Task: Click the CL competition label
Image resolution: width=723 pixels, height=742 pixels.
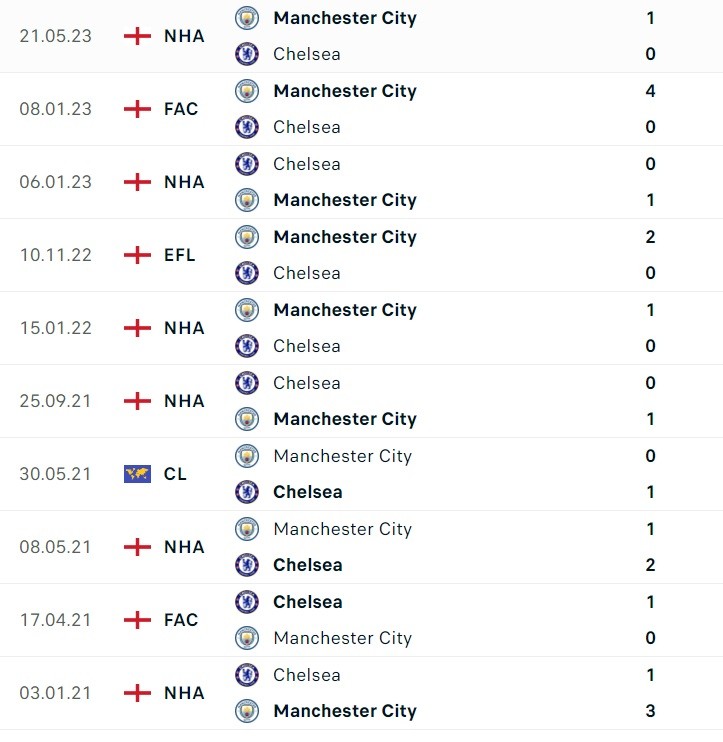Action: pyautogui.click(x=175, y=474)
